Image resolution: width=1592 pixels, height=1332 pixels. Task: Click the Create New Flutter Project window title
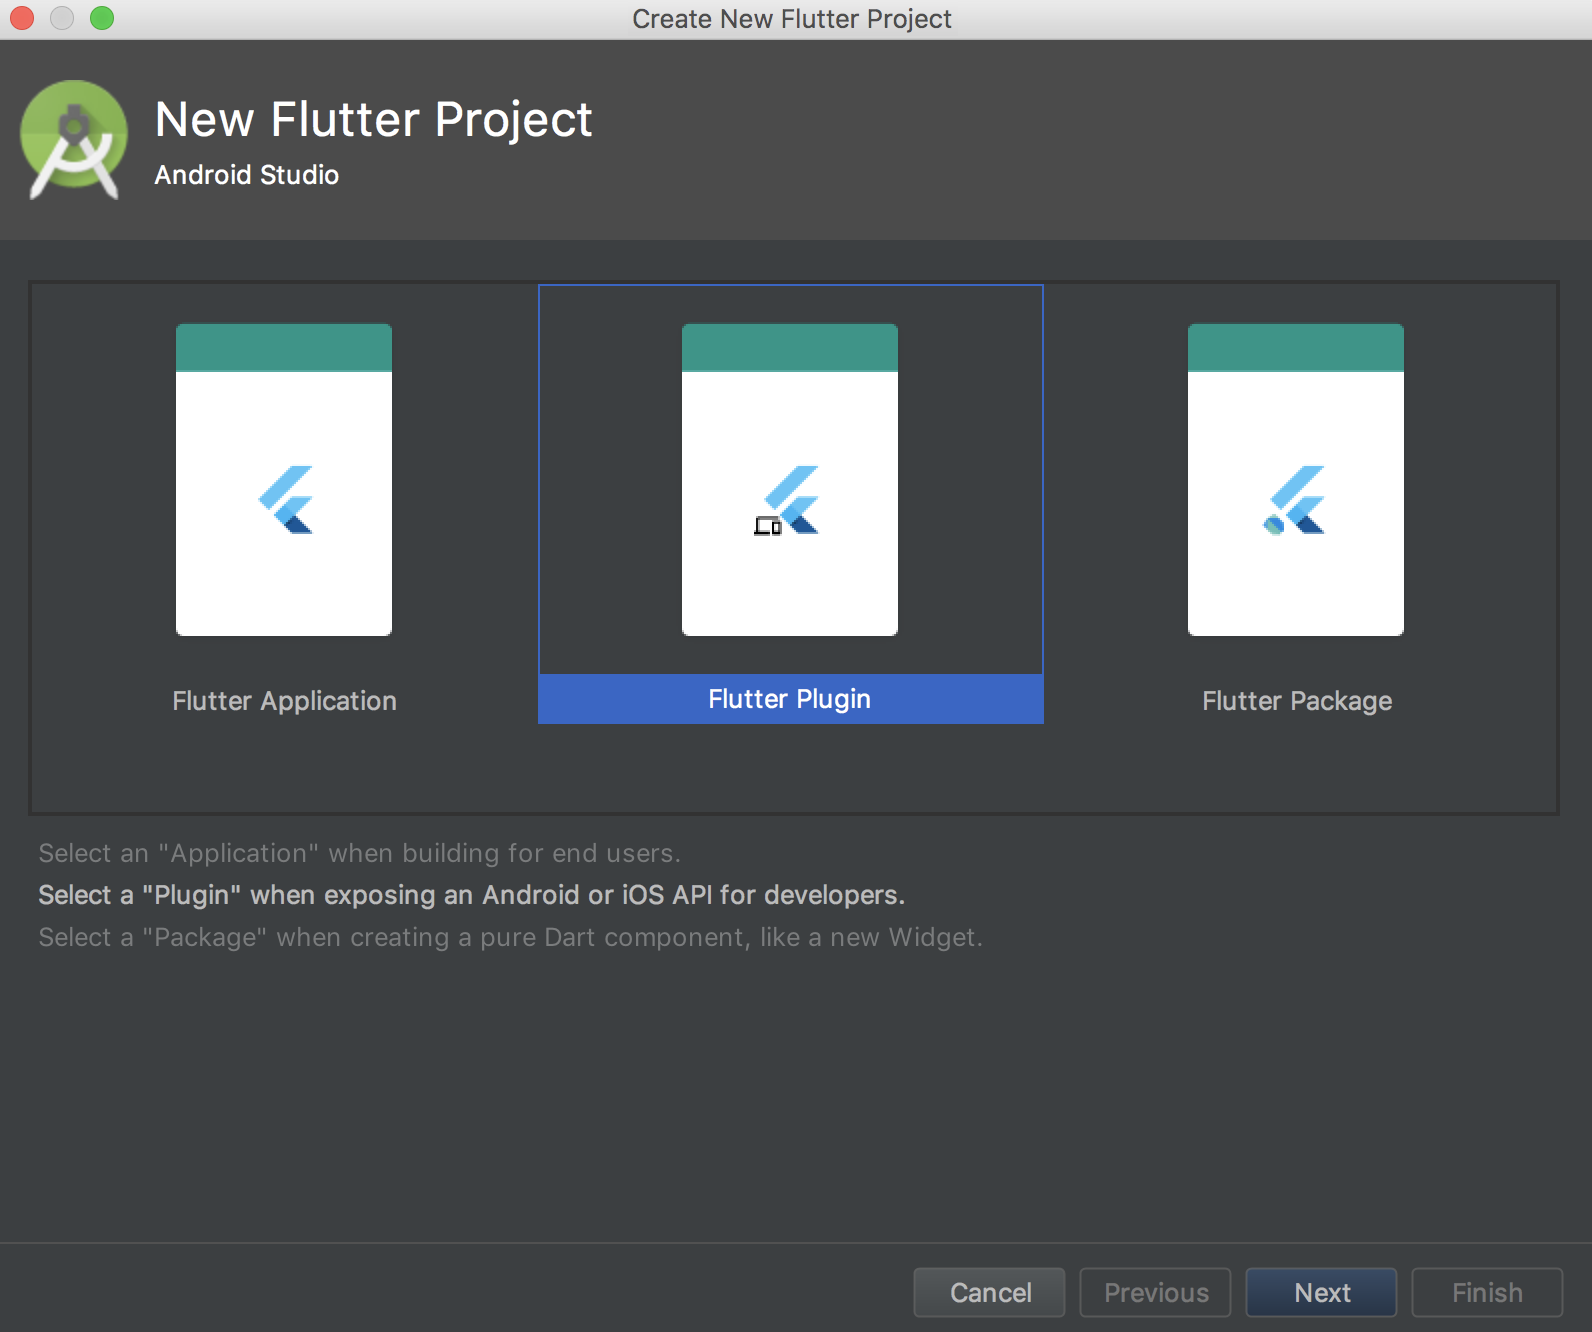(x=792, y=19)
